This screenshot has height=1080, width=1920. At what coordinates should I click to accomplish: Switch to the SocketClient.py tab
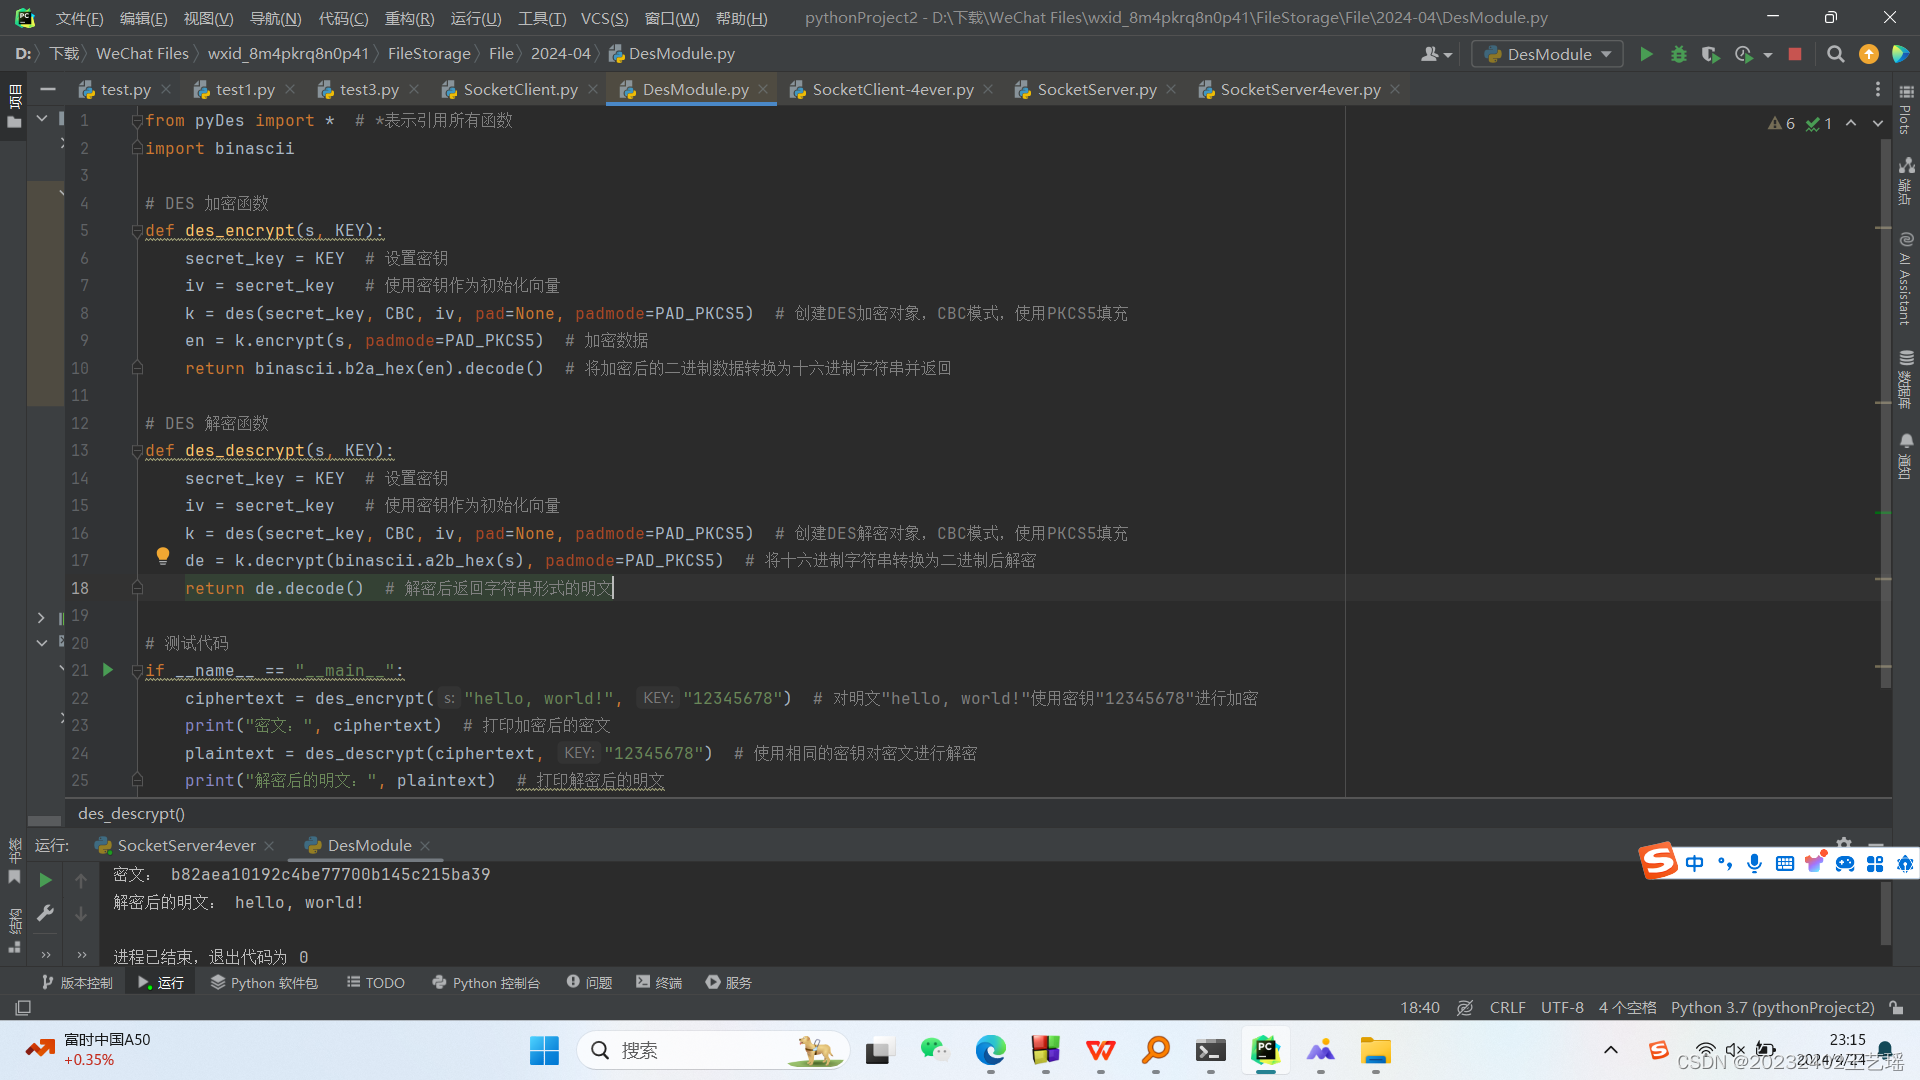tap(520, 89)
